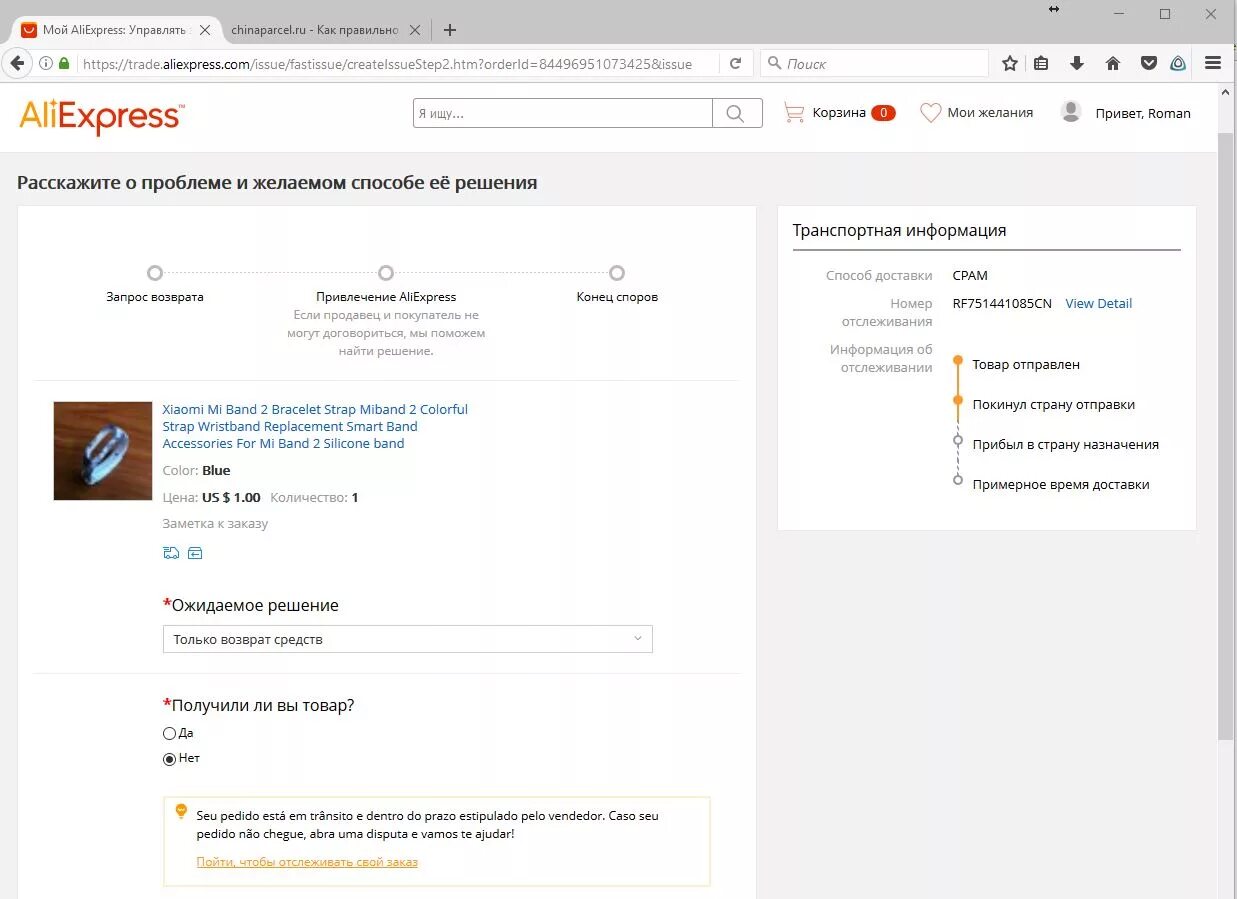Open the Ожидаемое решение dropdown
This screenshot has width=1237, height=899.
pos(408,639)
